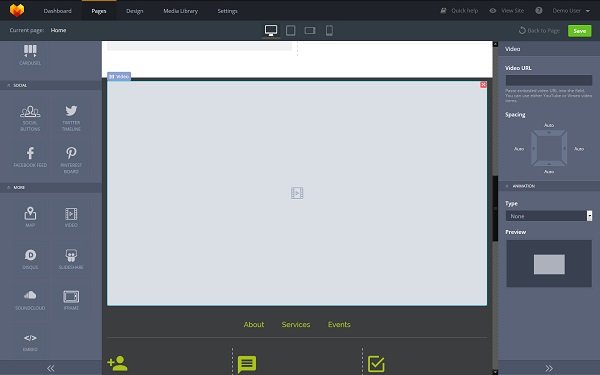
Task: Collapse the Animation section
Action: (x=549, y=186)
